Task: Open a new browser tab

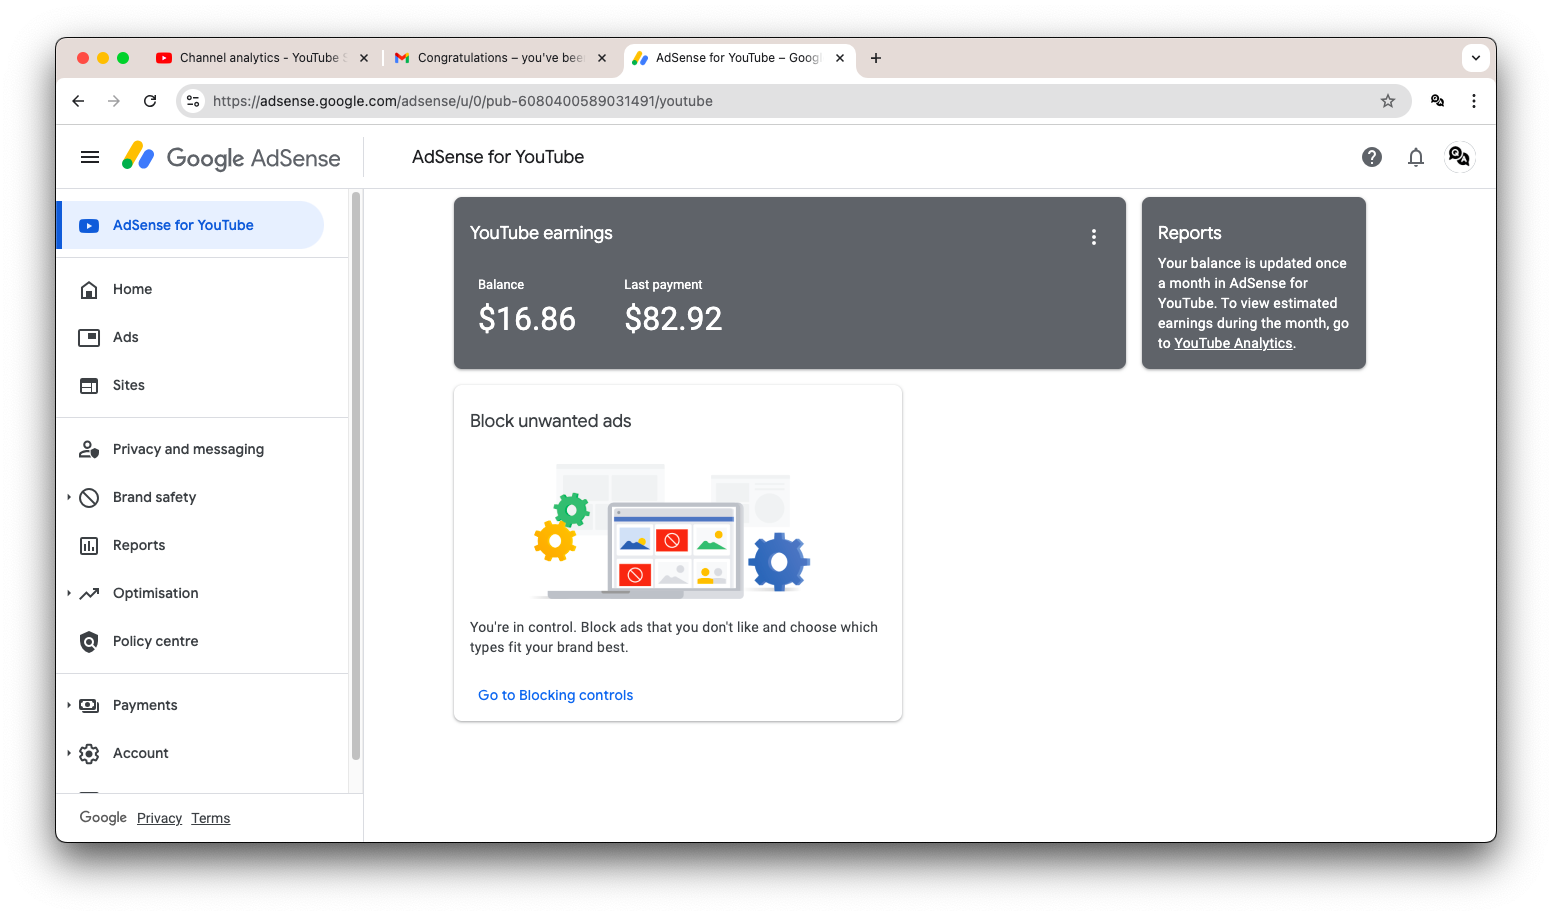Action: click(876, 58)
